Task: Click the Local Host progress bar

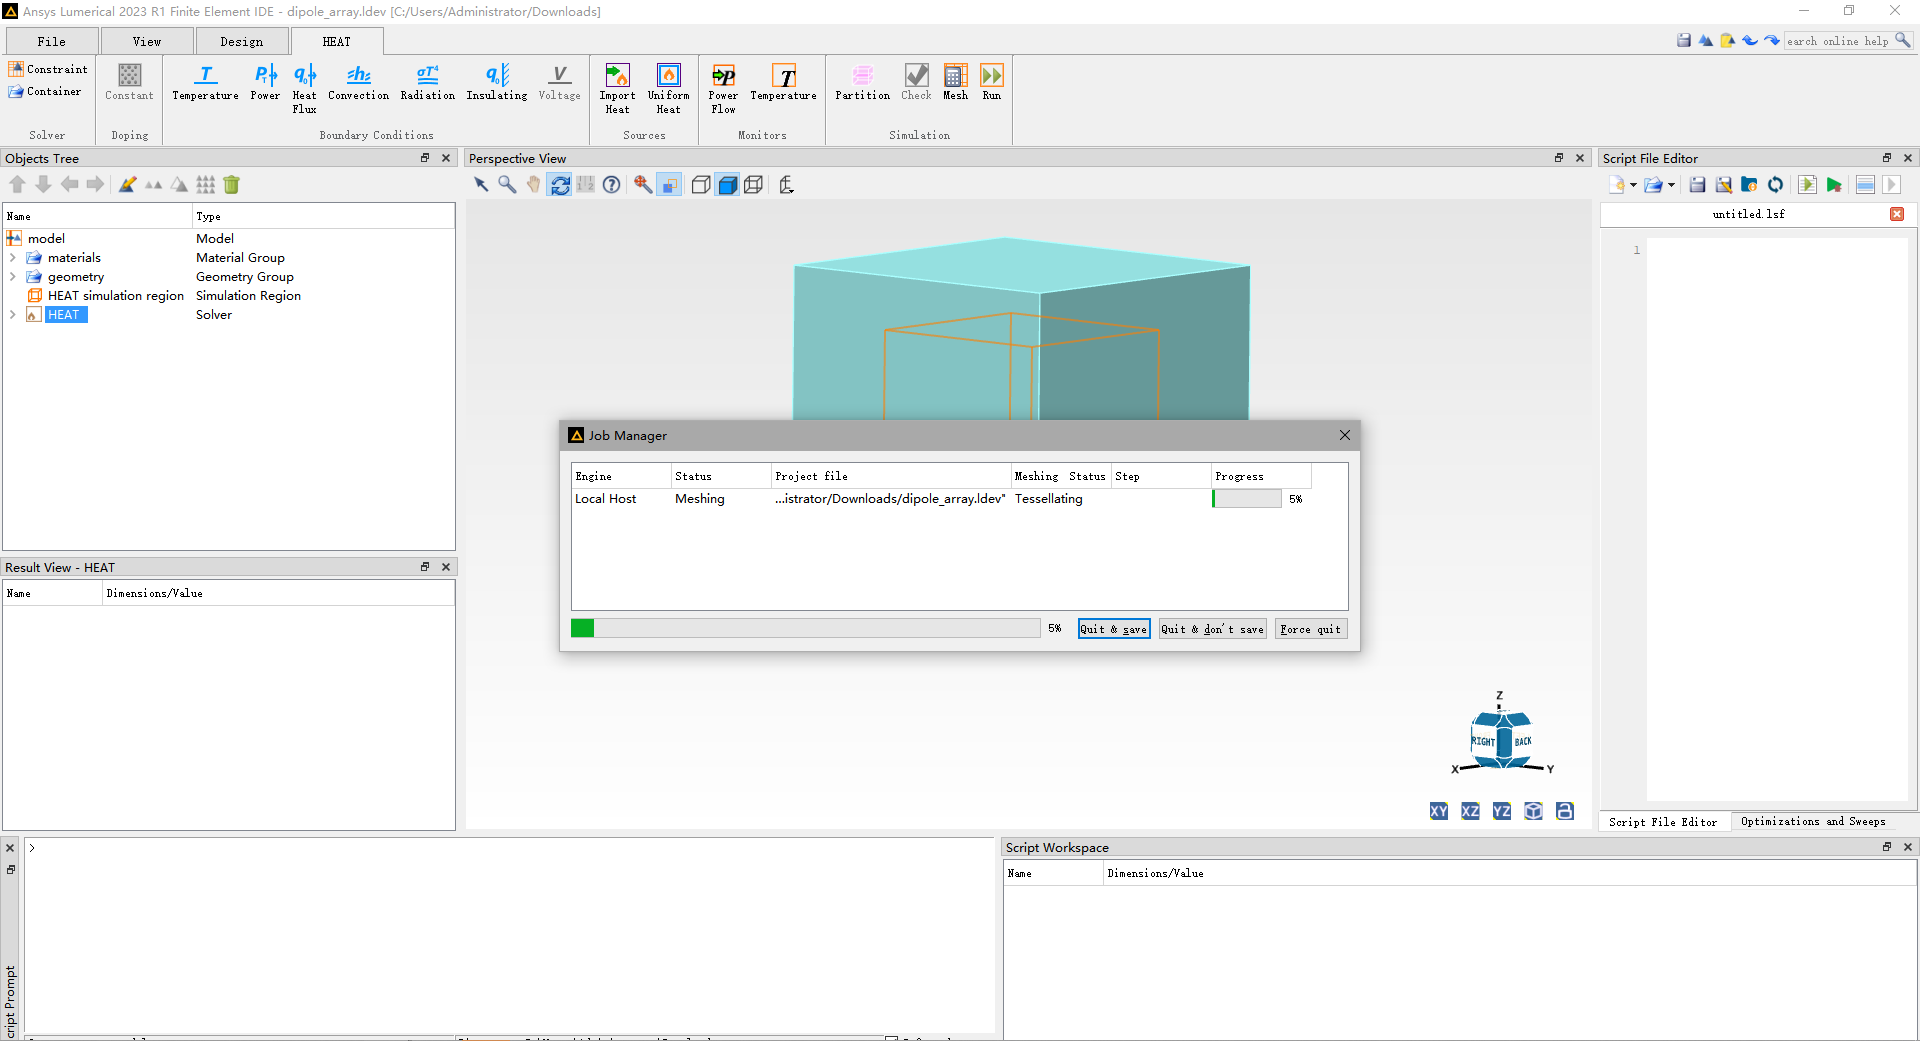Action: click(x=1247, y=499)
